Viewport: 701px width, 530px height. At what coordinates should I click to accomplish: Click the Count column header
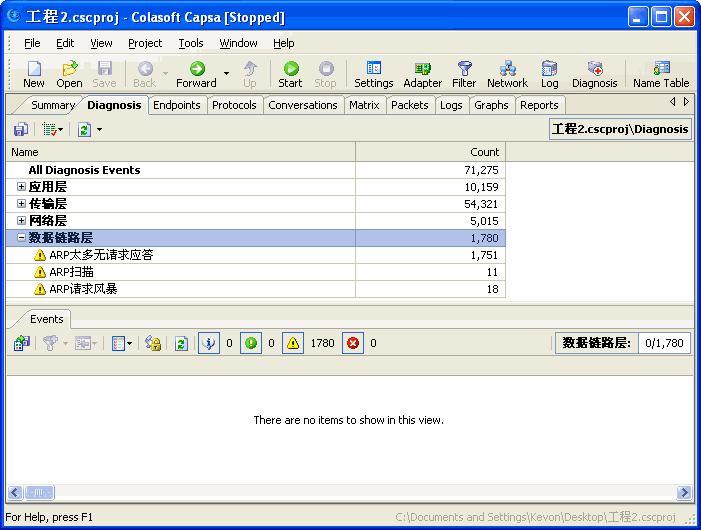[430, 152]
